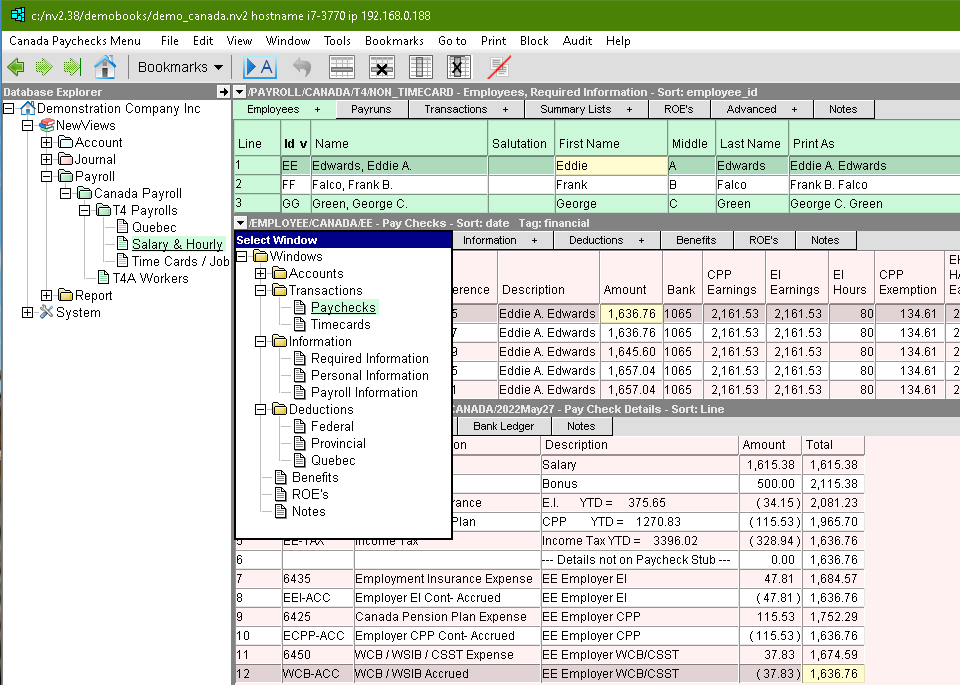Screen dimensions: 960x685
Task: Click the green forward arrow icon
Action: [44, 68]
